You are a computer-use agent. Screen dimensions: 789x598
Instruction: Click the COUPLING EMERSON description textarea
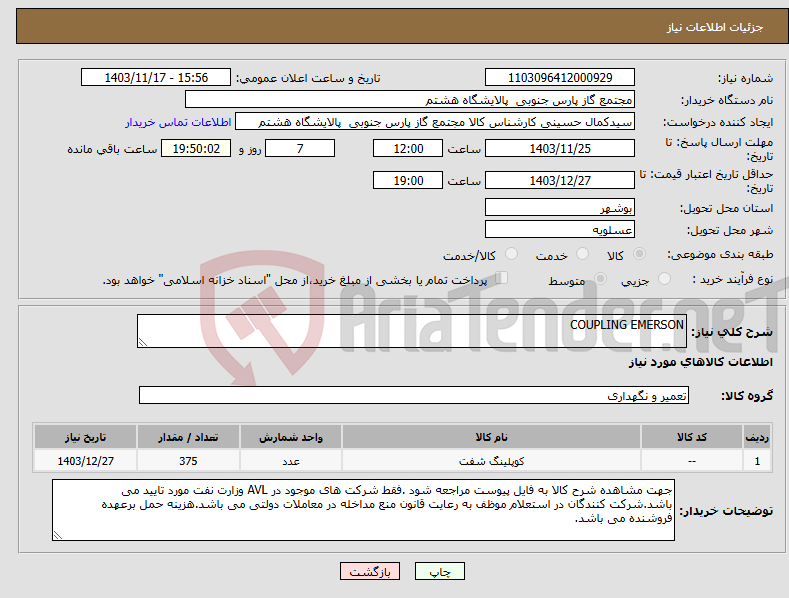tap(412, 331)
